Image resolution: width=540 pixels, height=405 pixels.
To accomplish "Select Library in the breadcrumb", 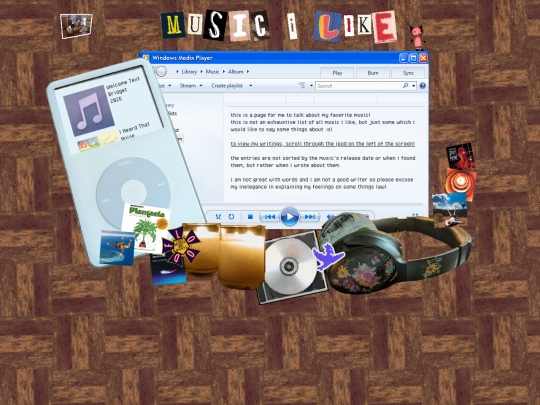I will tap(189, 72).
